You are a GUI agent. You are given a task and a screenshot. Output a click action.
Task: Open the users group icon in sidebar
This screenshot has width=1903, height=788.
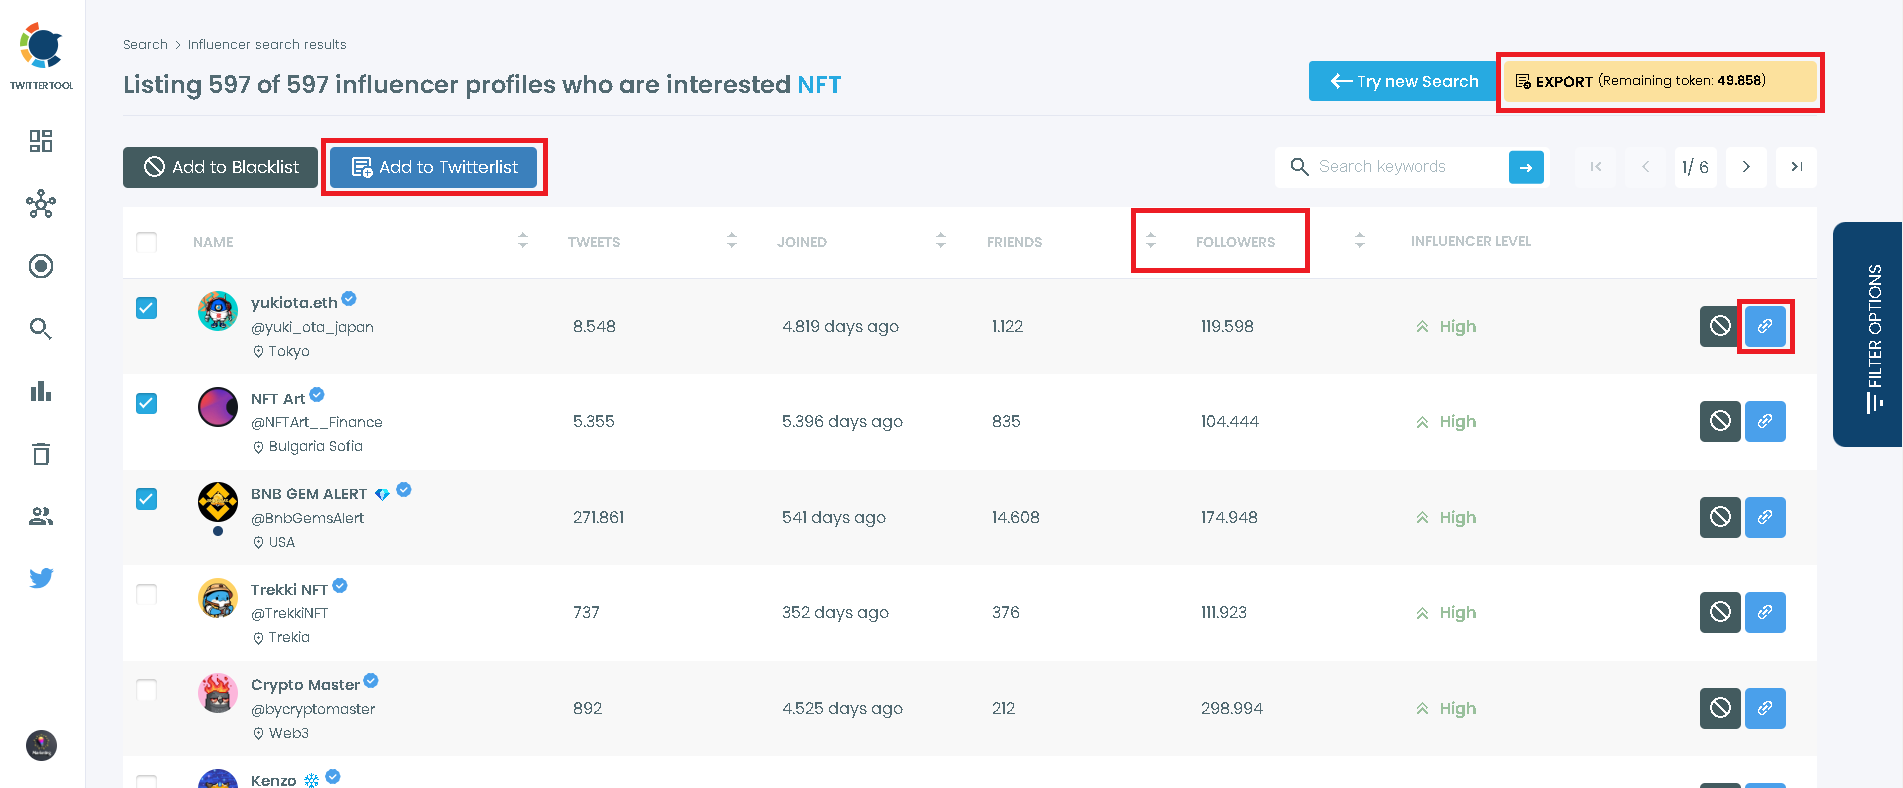tap(41, 516)
